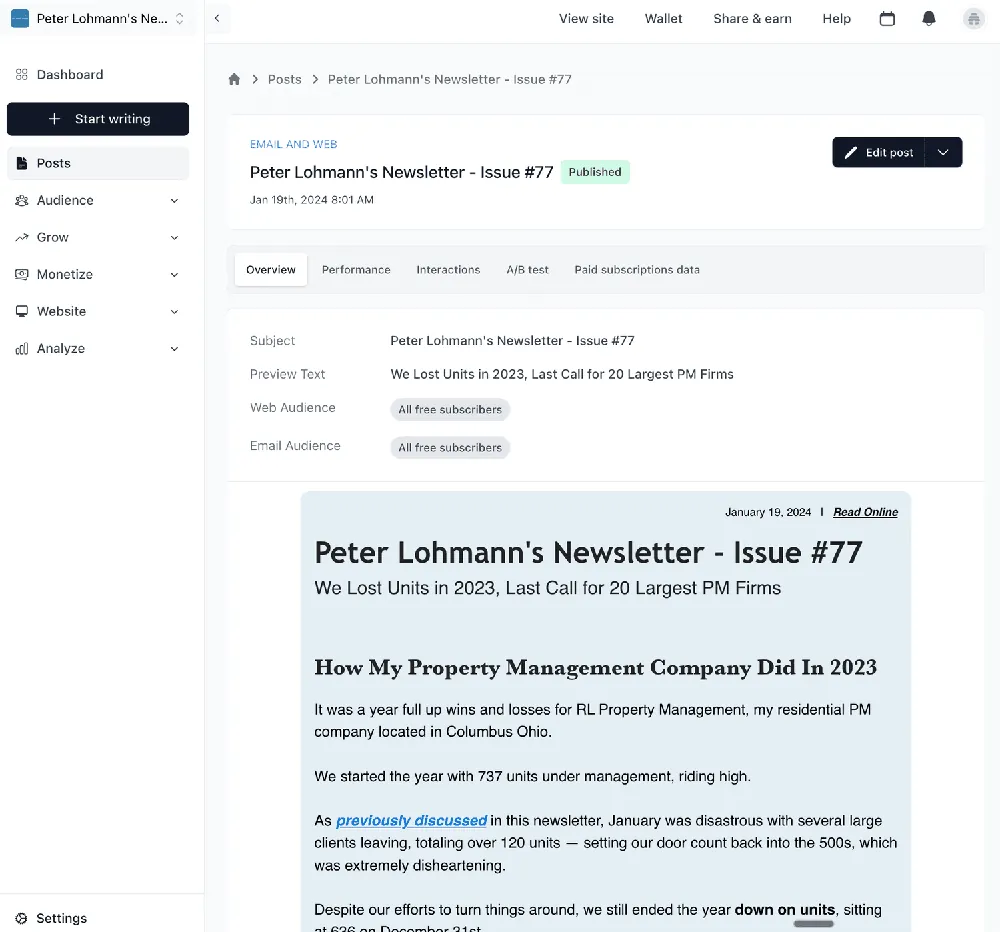Open notifications bell icon

[929, 18]
